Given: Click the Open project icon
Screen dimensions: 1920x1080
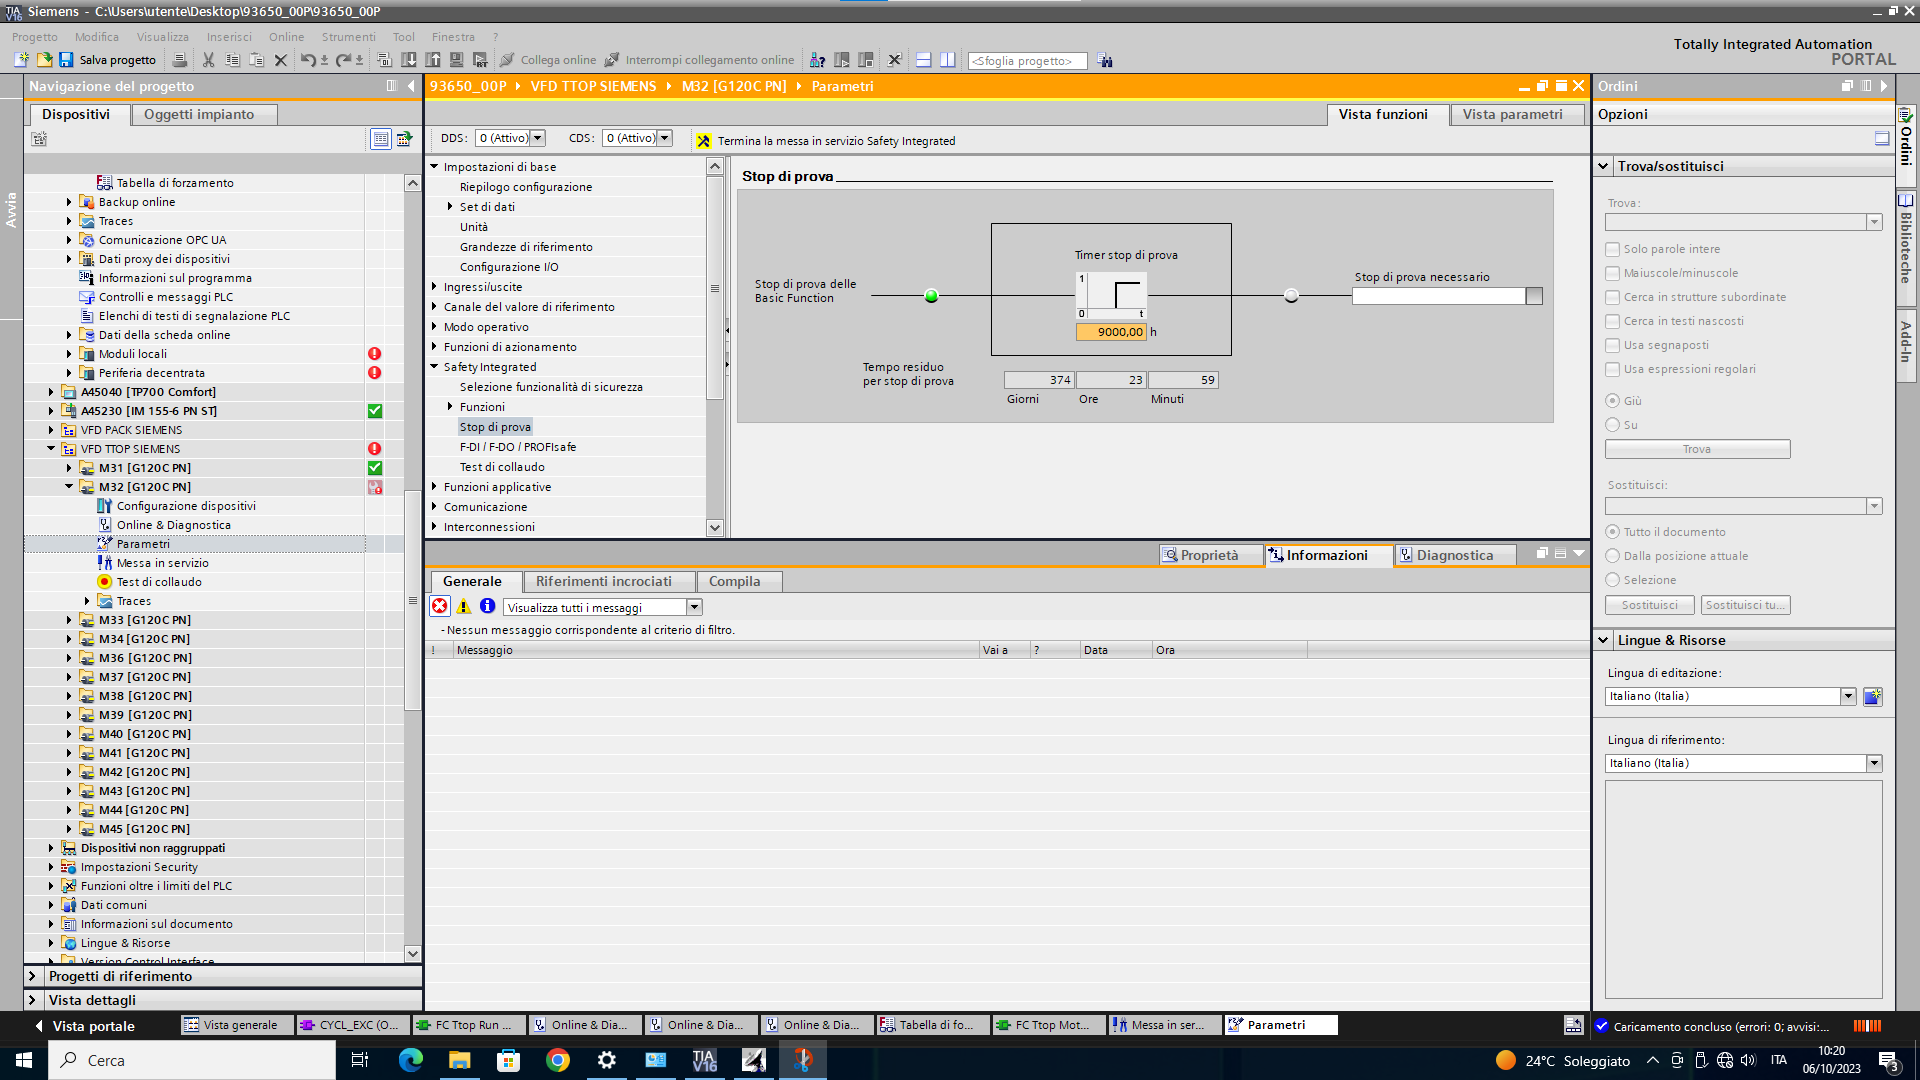Looking at the screenshot, I should 44,60.
